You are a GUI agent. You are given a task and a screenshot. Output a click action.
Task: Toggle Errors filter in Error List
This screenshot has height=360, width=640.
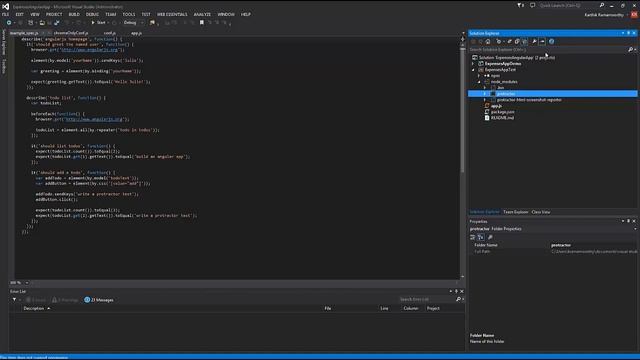(x=36, y=300)
